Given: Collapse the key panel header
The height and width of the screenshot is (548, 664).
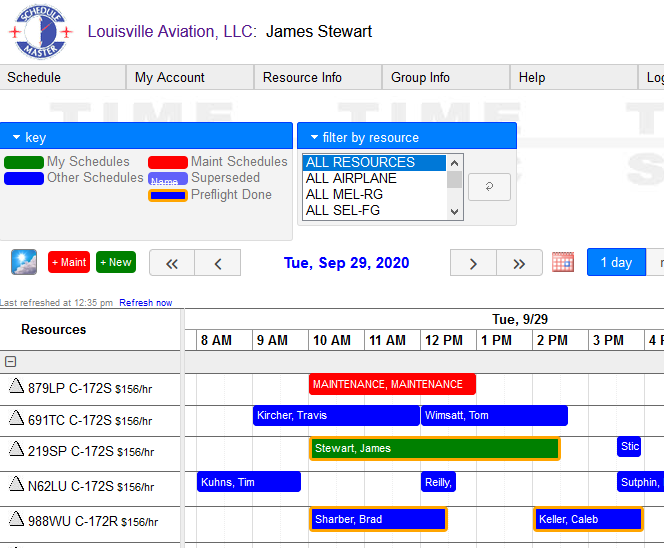Looking at the screenshot, I should click(x=146, y=137).
